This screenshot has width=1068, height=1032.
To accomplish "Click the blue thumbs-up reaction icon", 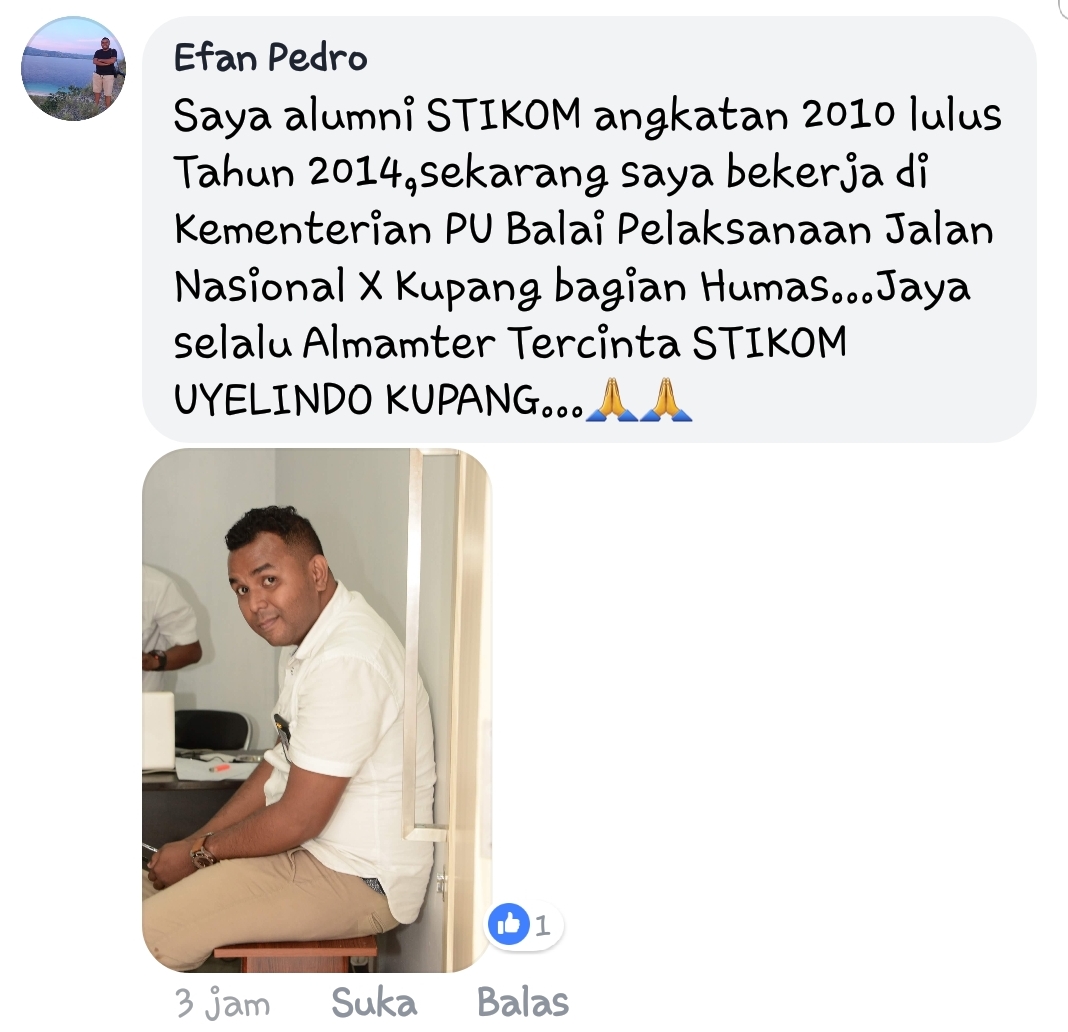I will 509,924.
